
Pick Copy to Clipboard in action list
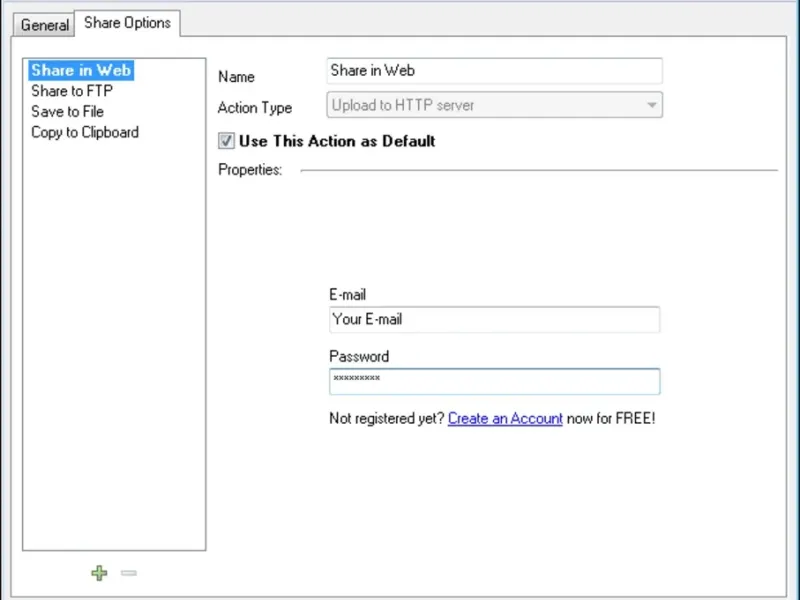85,132
